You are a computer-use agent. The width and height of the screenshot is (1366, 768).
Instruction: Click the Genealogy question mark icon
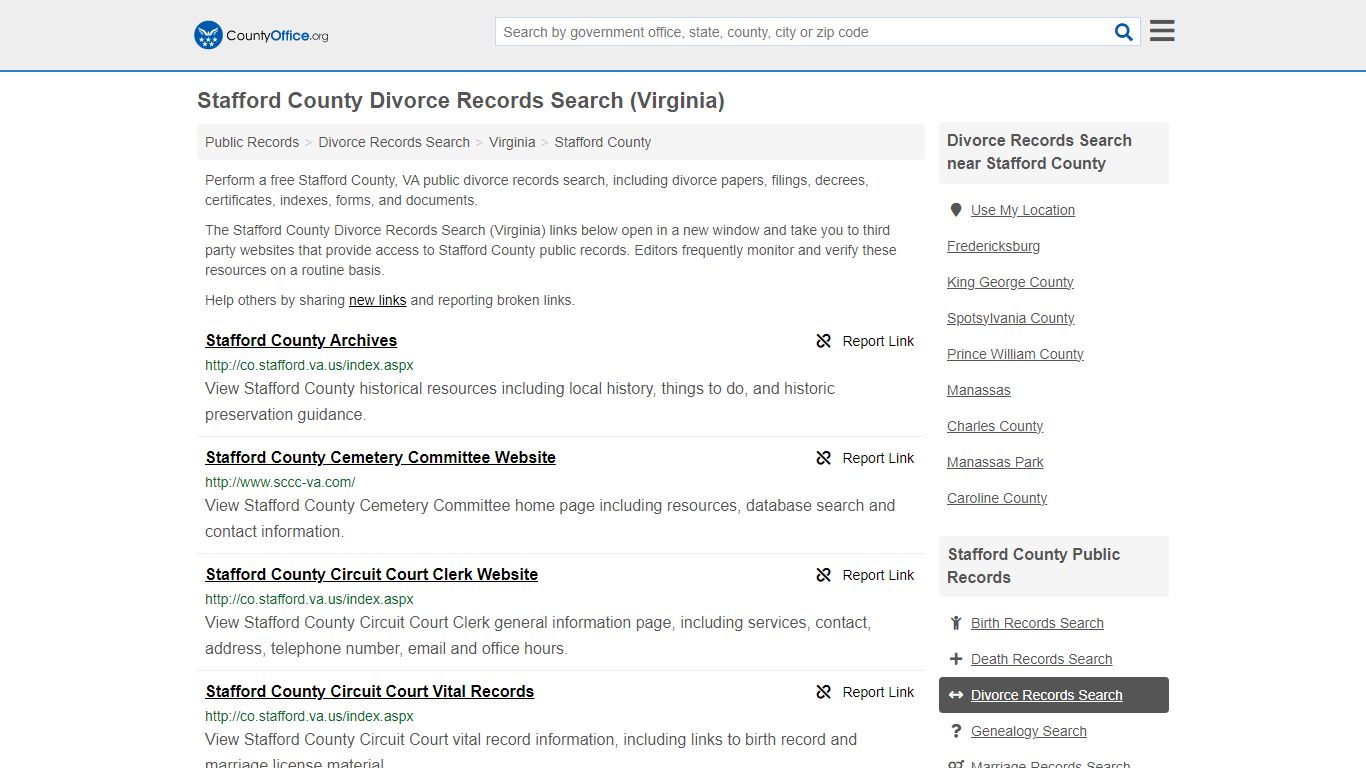(956, 731)
